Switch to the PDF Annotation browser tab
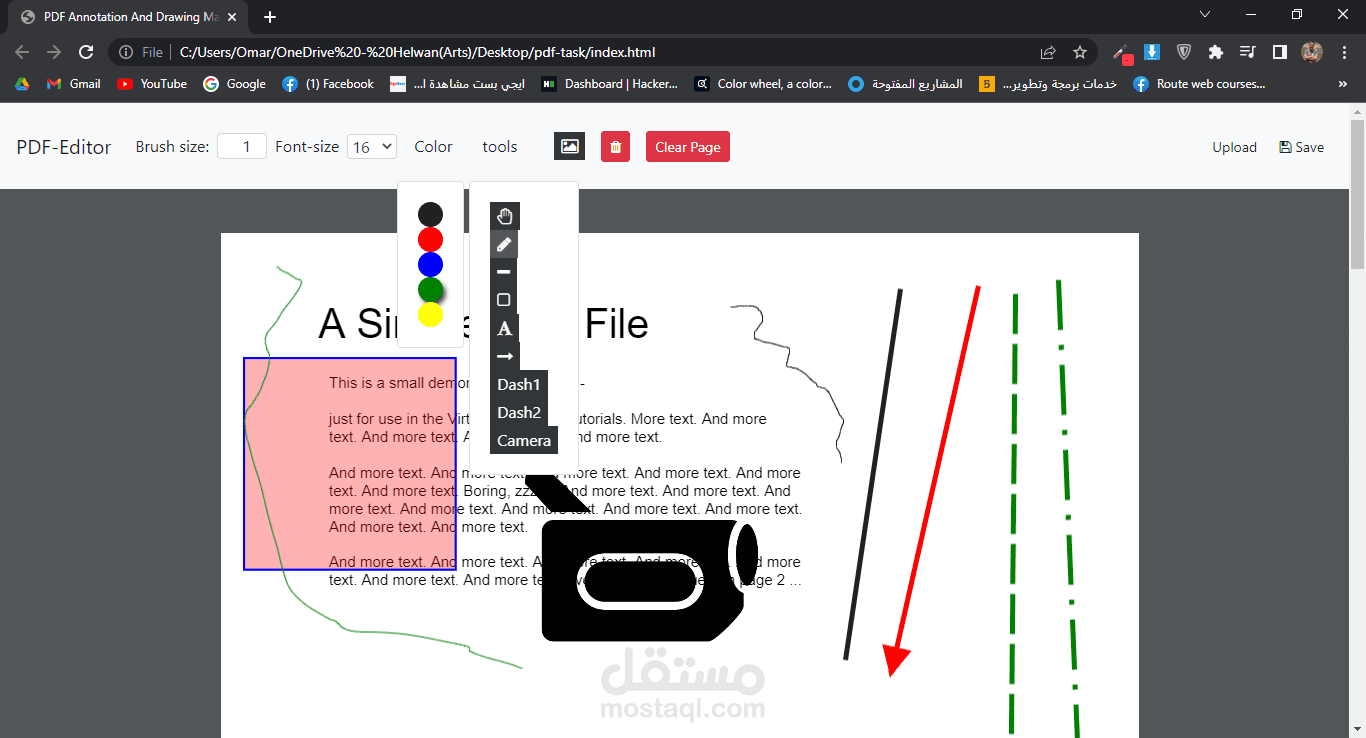Image resolution: width=1366 pixels, height=738 pixels. (128, 17)
